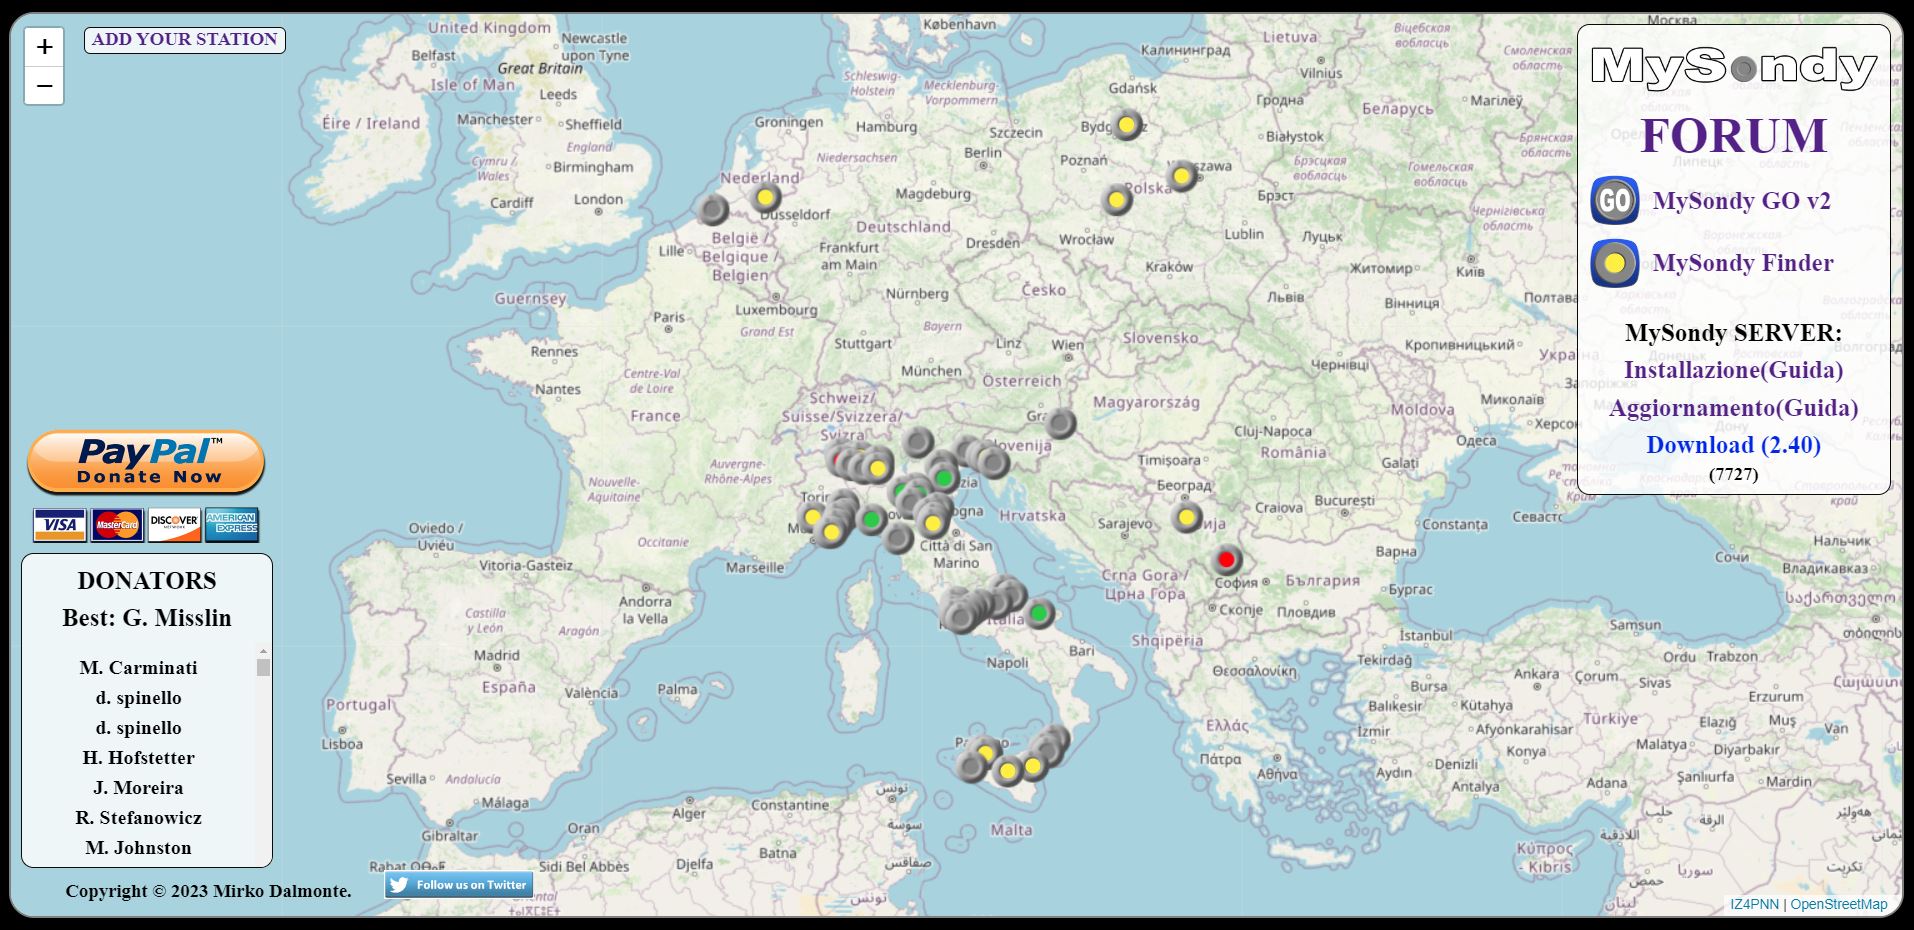Select the gray station marker near Lille
Image resolution: width=1914 pixels, height=930 pixels.
click(x=713, y=210)
